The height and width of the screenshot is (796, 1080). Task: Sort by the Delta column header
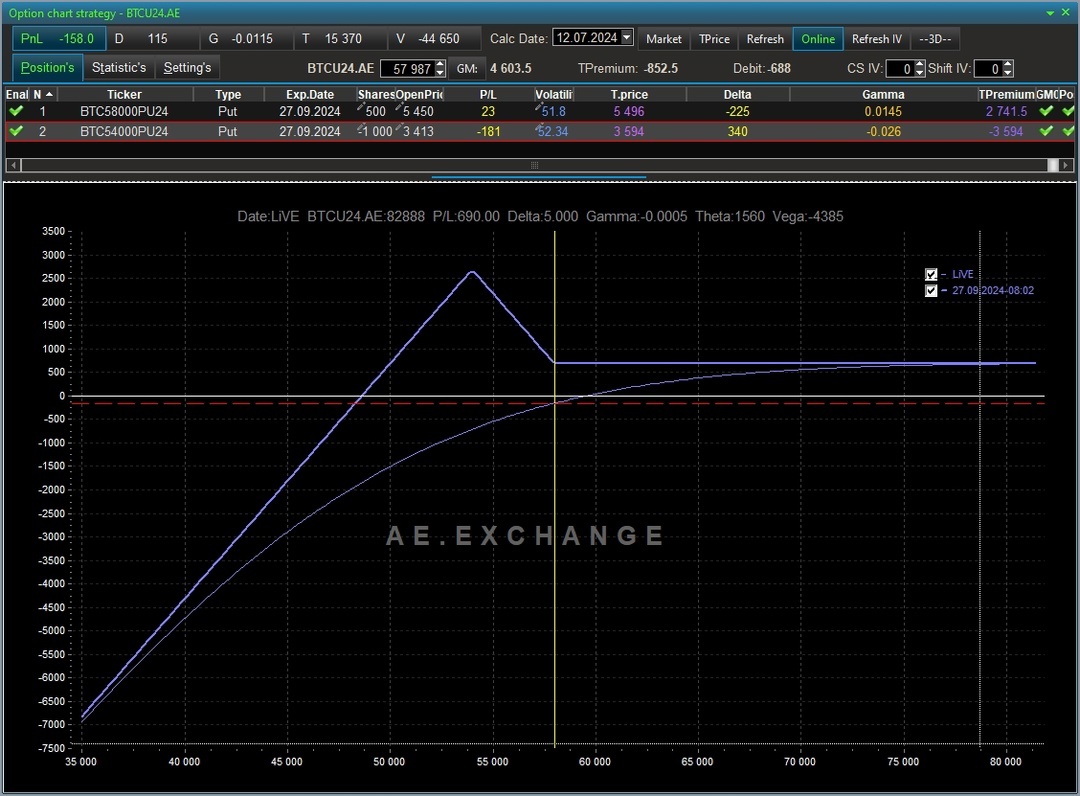pyautogui.click(x=737, y=94)
